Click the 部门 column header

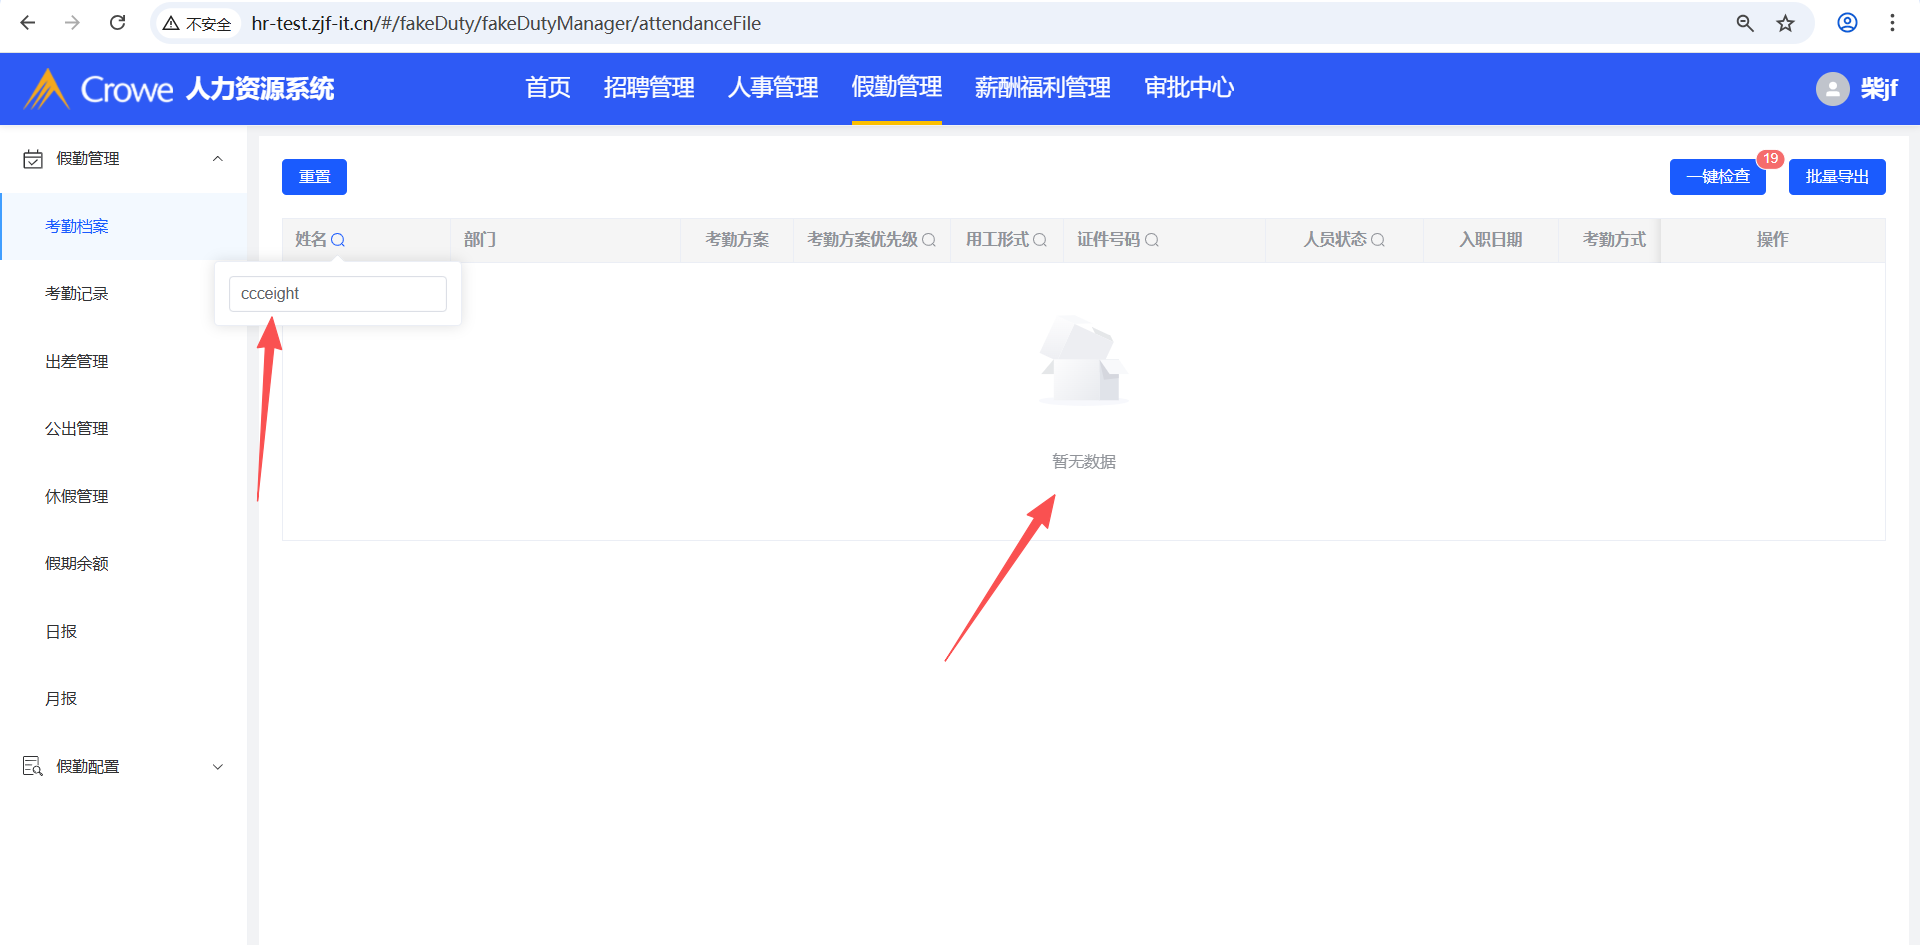click(480, 240)
